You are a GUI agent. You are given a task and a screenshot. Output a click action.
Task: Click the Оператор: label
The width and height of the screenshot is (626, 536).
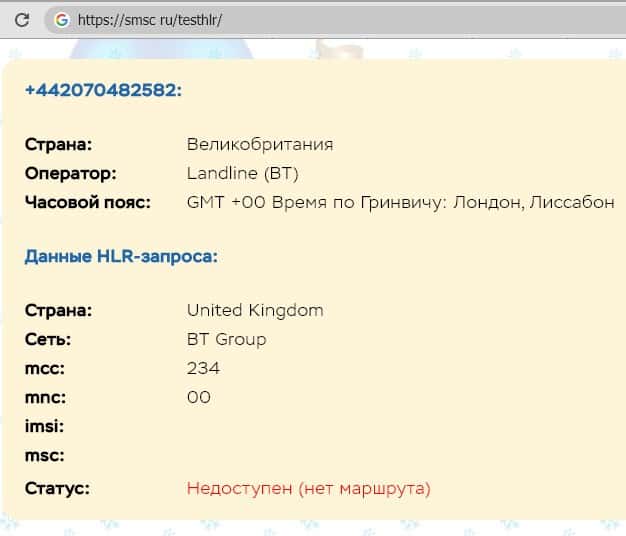click(71, 174)
